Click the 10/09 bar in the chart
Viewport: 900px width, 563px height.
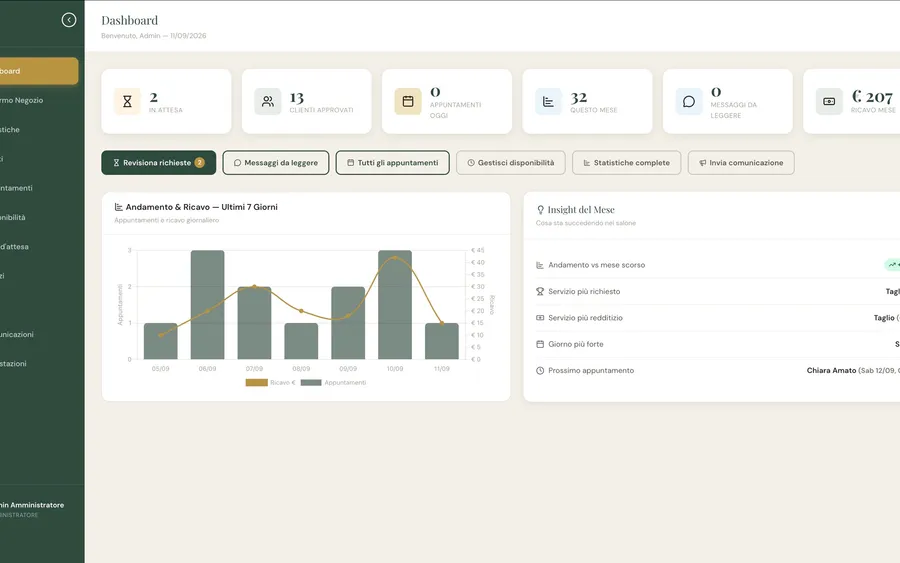395,305
